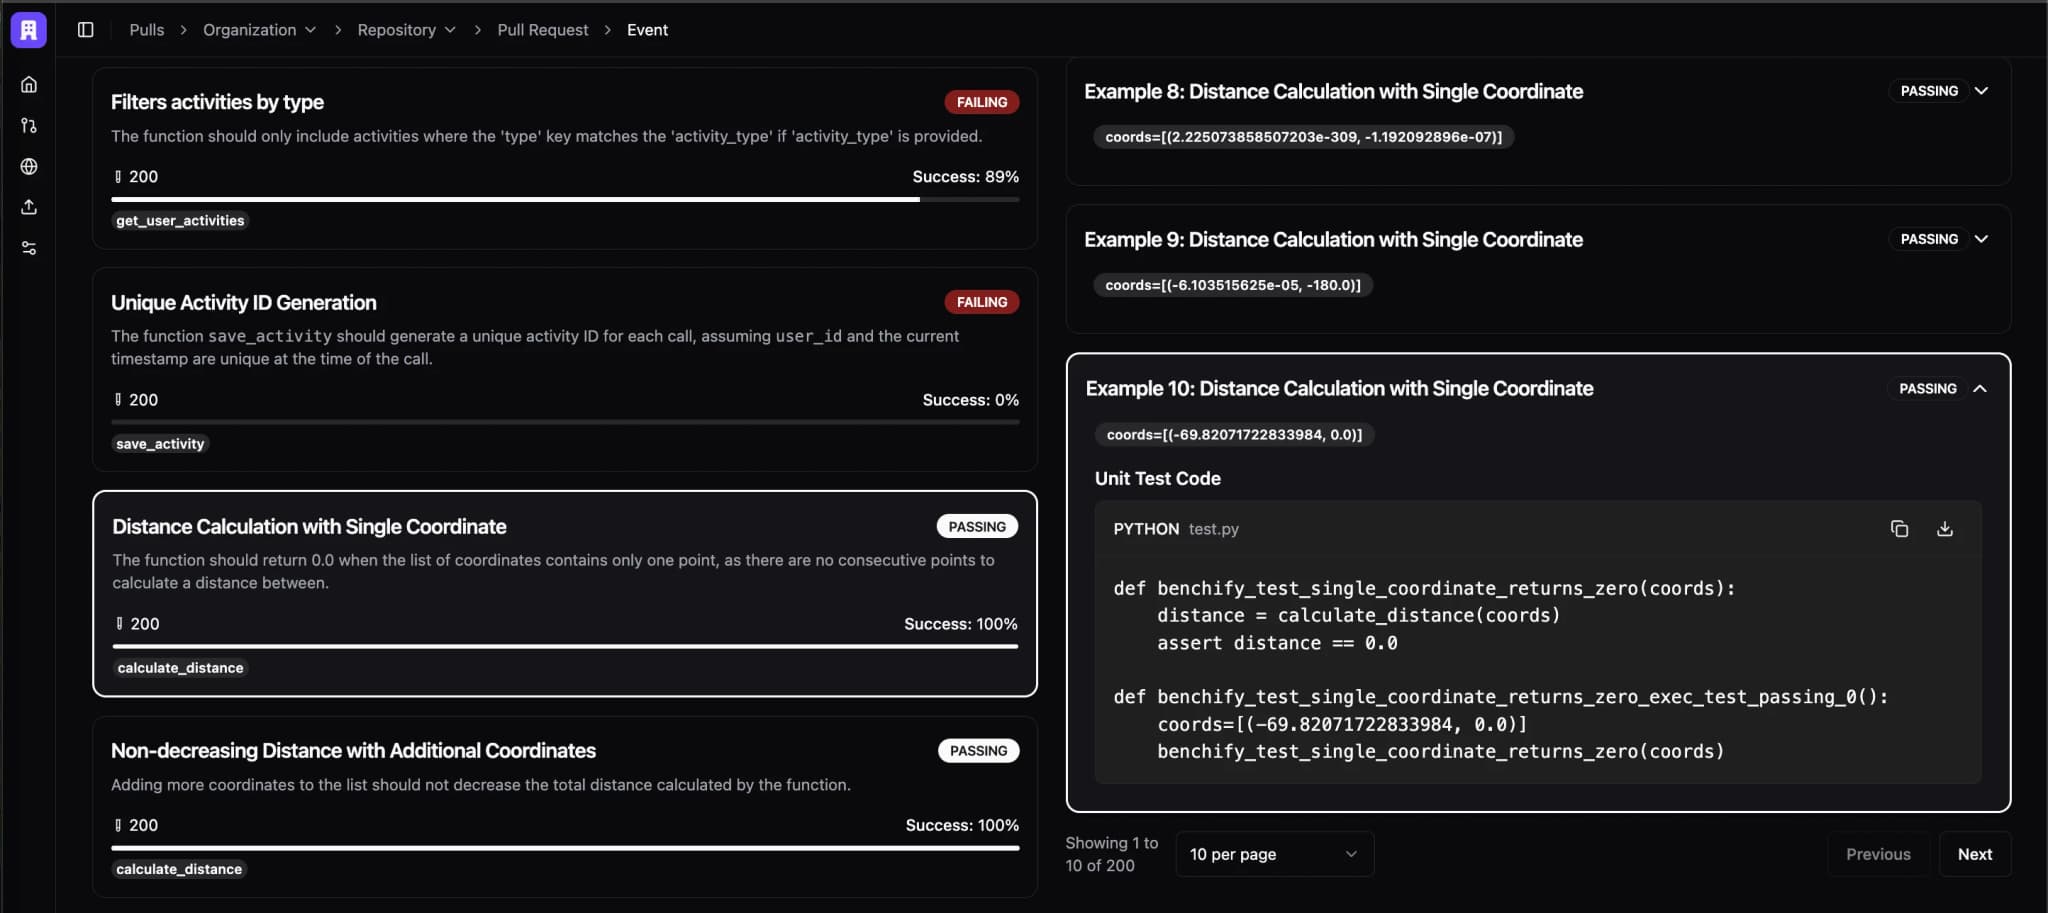Click the upload icon in the sidebar
This screenshot has width=2048, height=913.
(28, 207)
